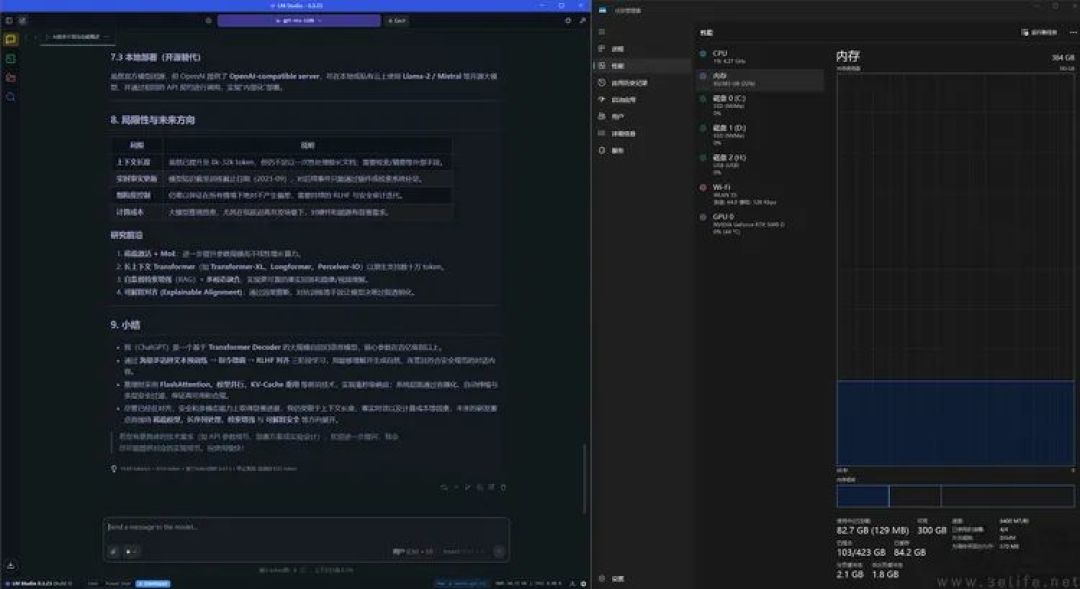Click the Run new task button in Task Manager

click(1039, 32)
